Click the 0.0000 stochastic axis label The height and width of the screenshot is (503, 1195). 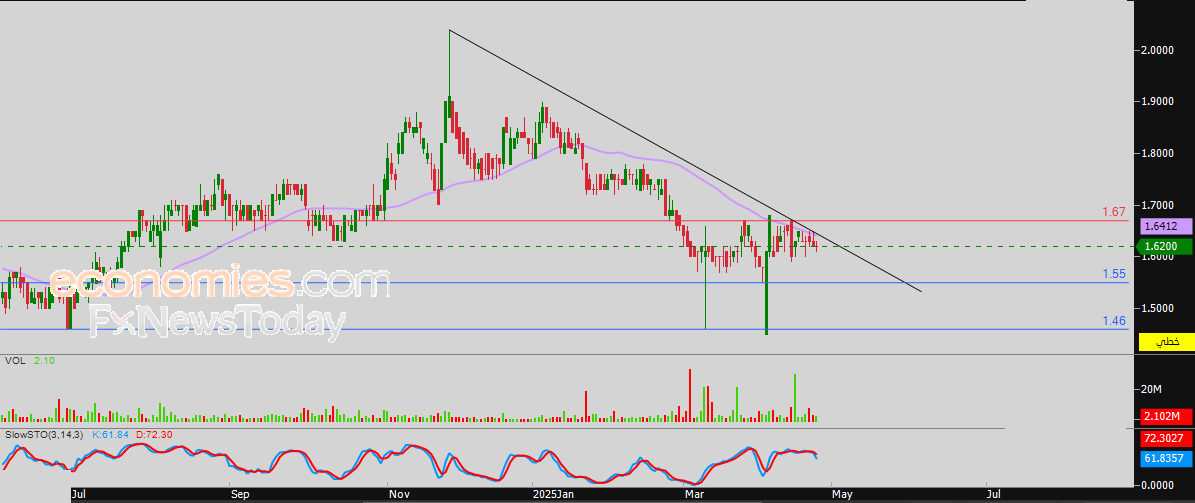point(1157,485)
